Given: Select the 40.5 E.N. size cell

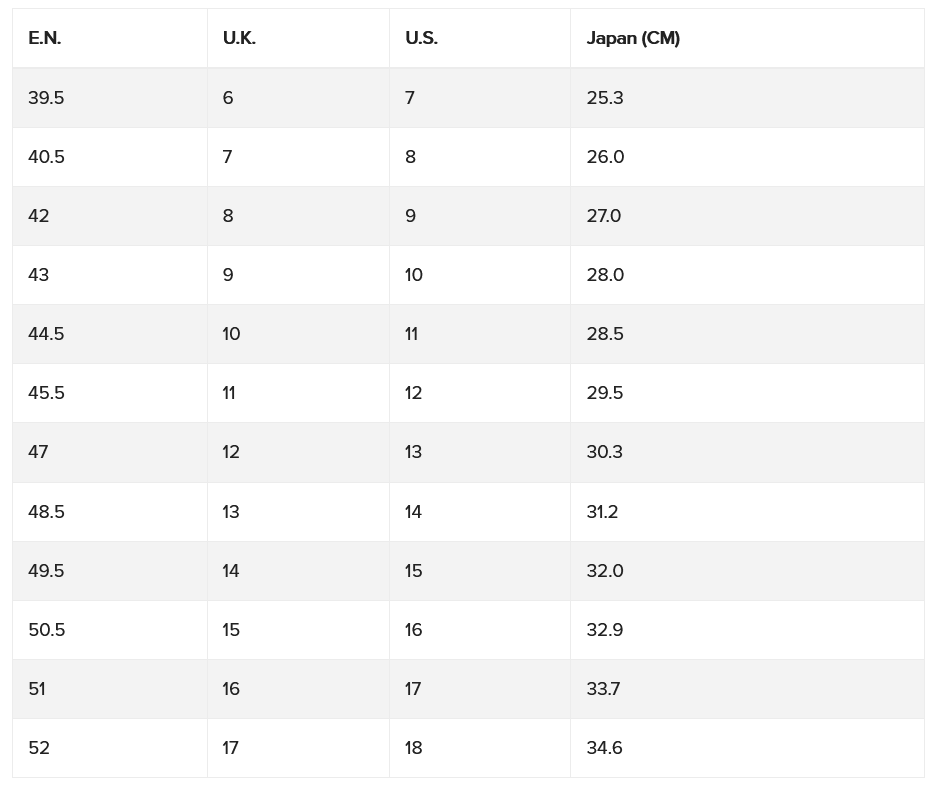Looking at the screenshot, I should (x=110, y=157).
